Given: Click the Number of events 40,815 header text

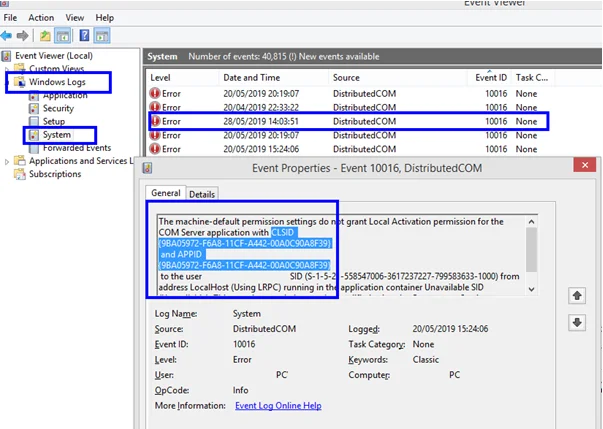Looking at the screenshot, I should click(x=283, y=57).
